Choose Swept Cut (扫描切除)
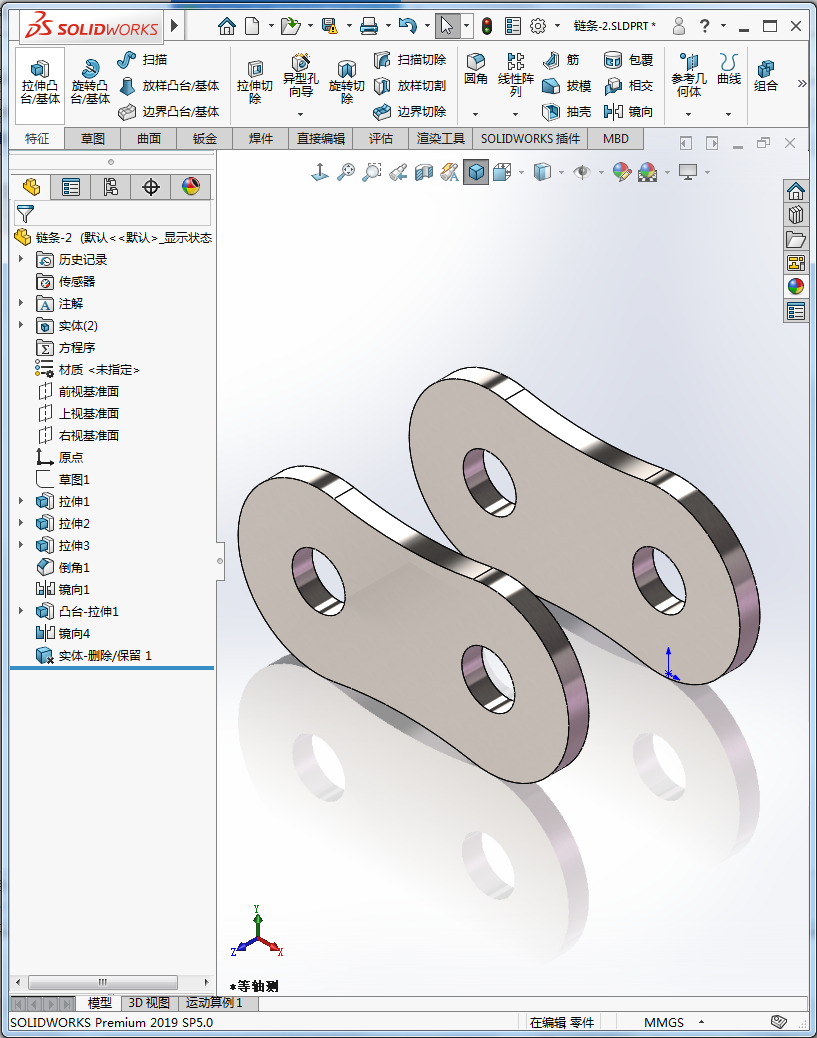 (x=410, y=60)
